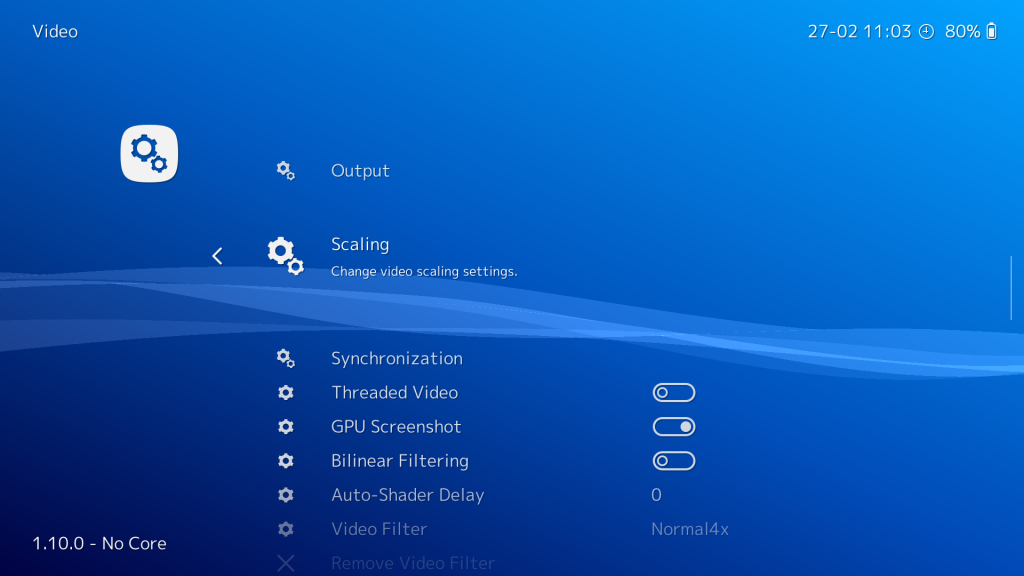The width and height of the screenshot is (1024, 576).
Task: Click the large Scaling gear icon
Action: pos(285,255)
